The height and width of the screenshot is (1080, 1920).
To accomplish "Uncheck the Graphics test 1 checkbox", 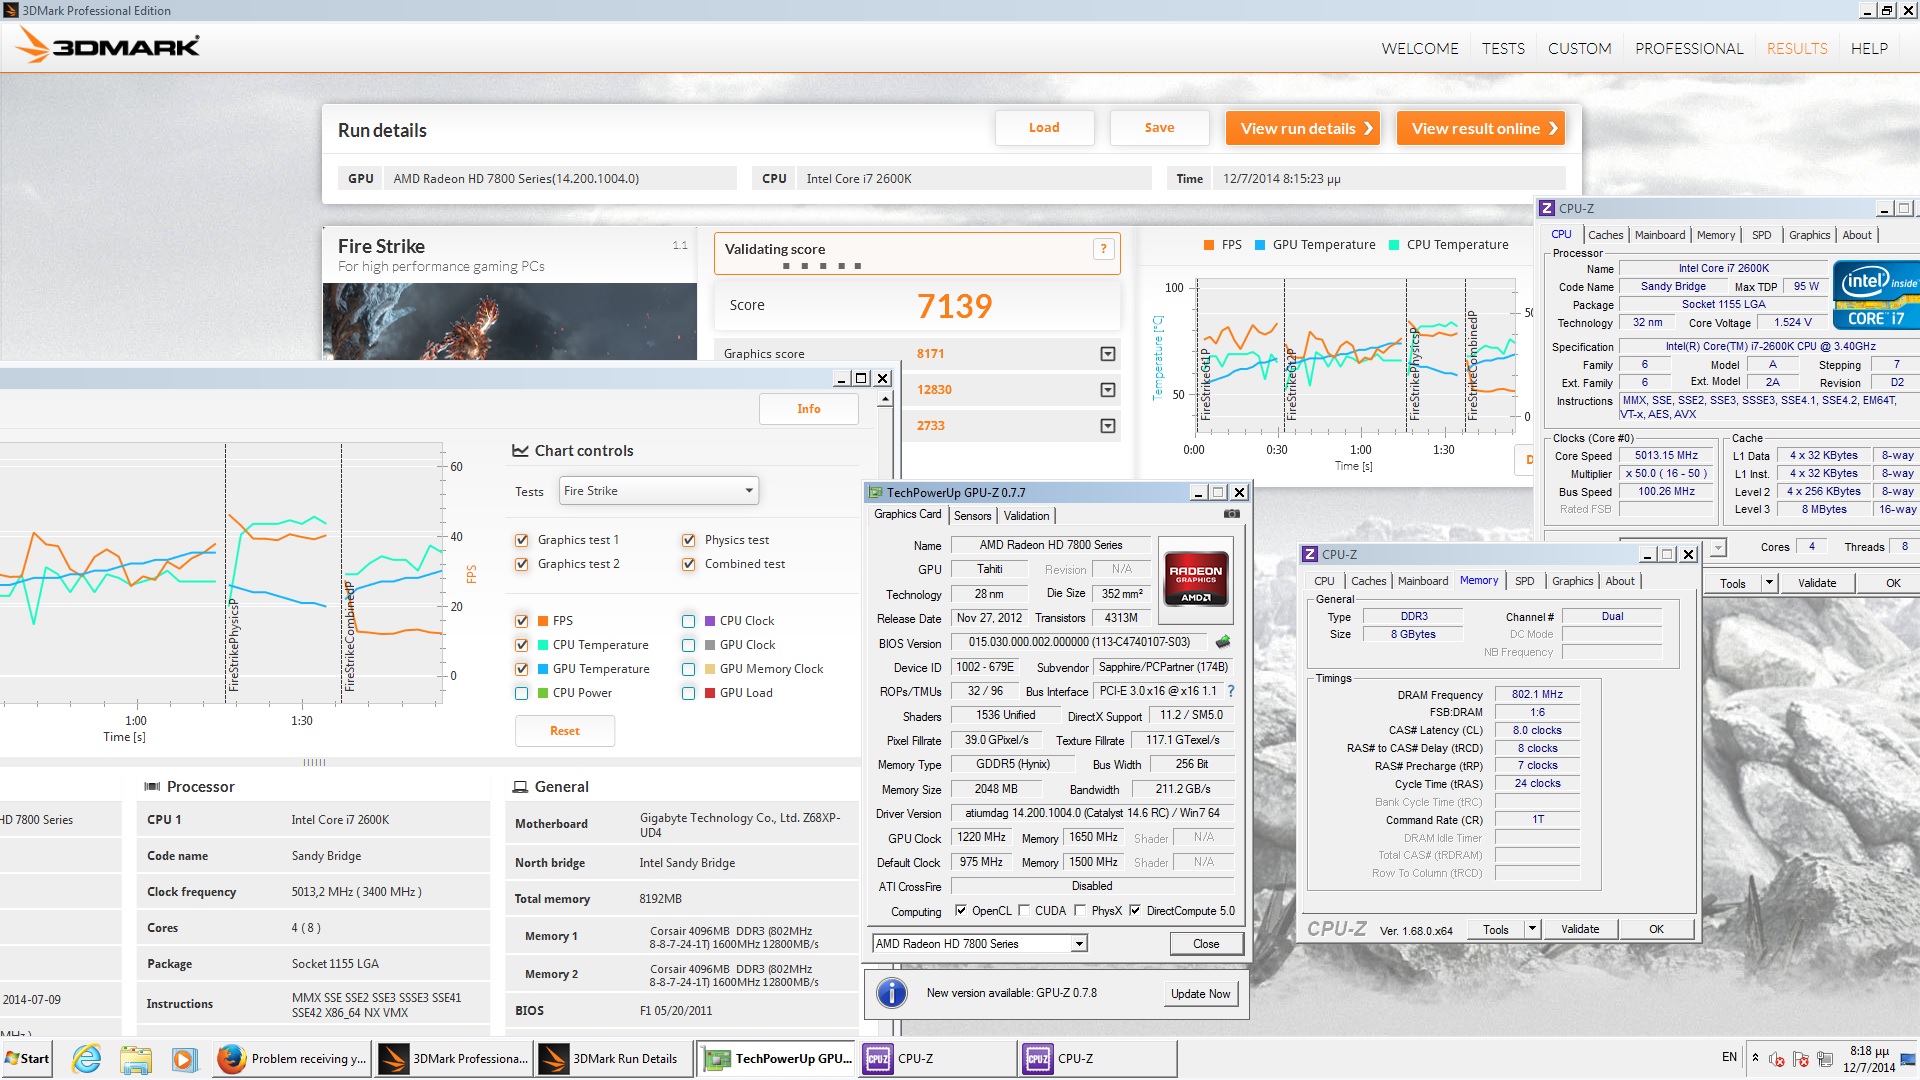I will click(521, 540).
